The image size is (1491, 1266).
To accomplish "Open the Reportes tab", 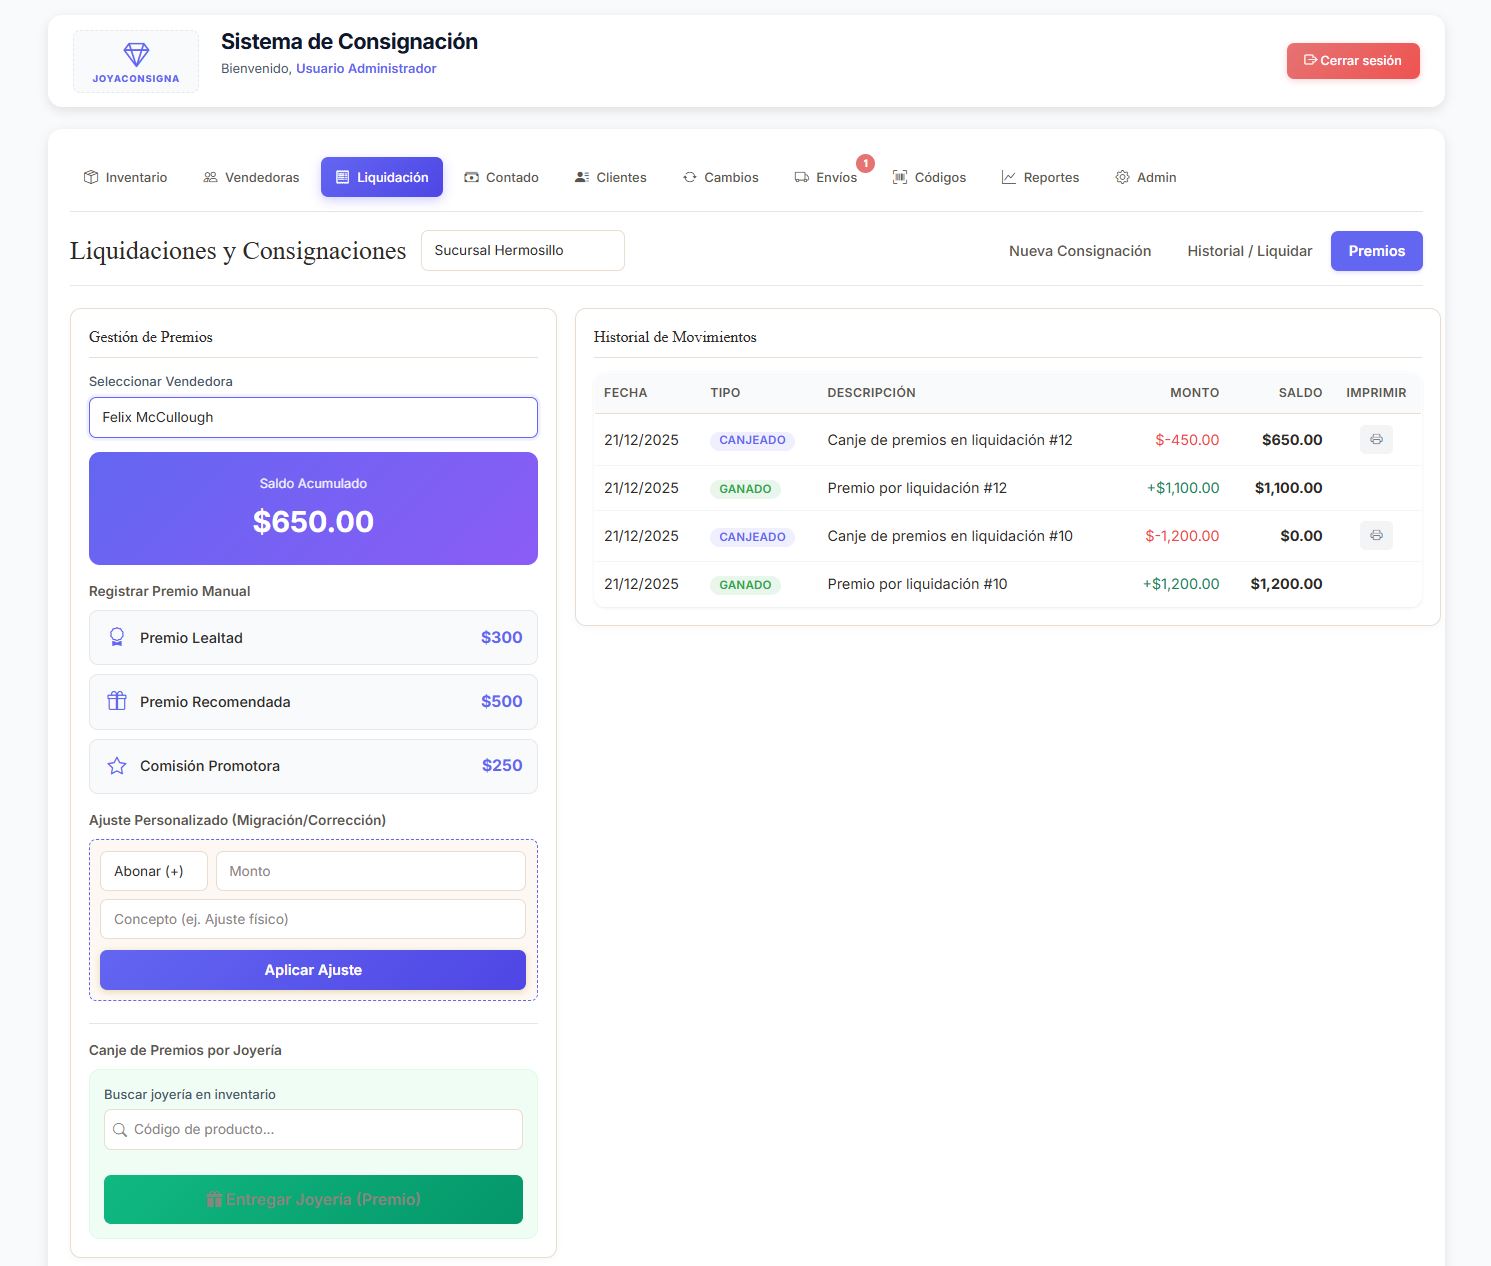I will [x=1040, y=177].
